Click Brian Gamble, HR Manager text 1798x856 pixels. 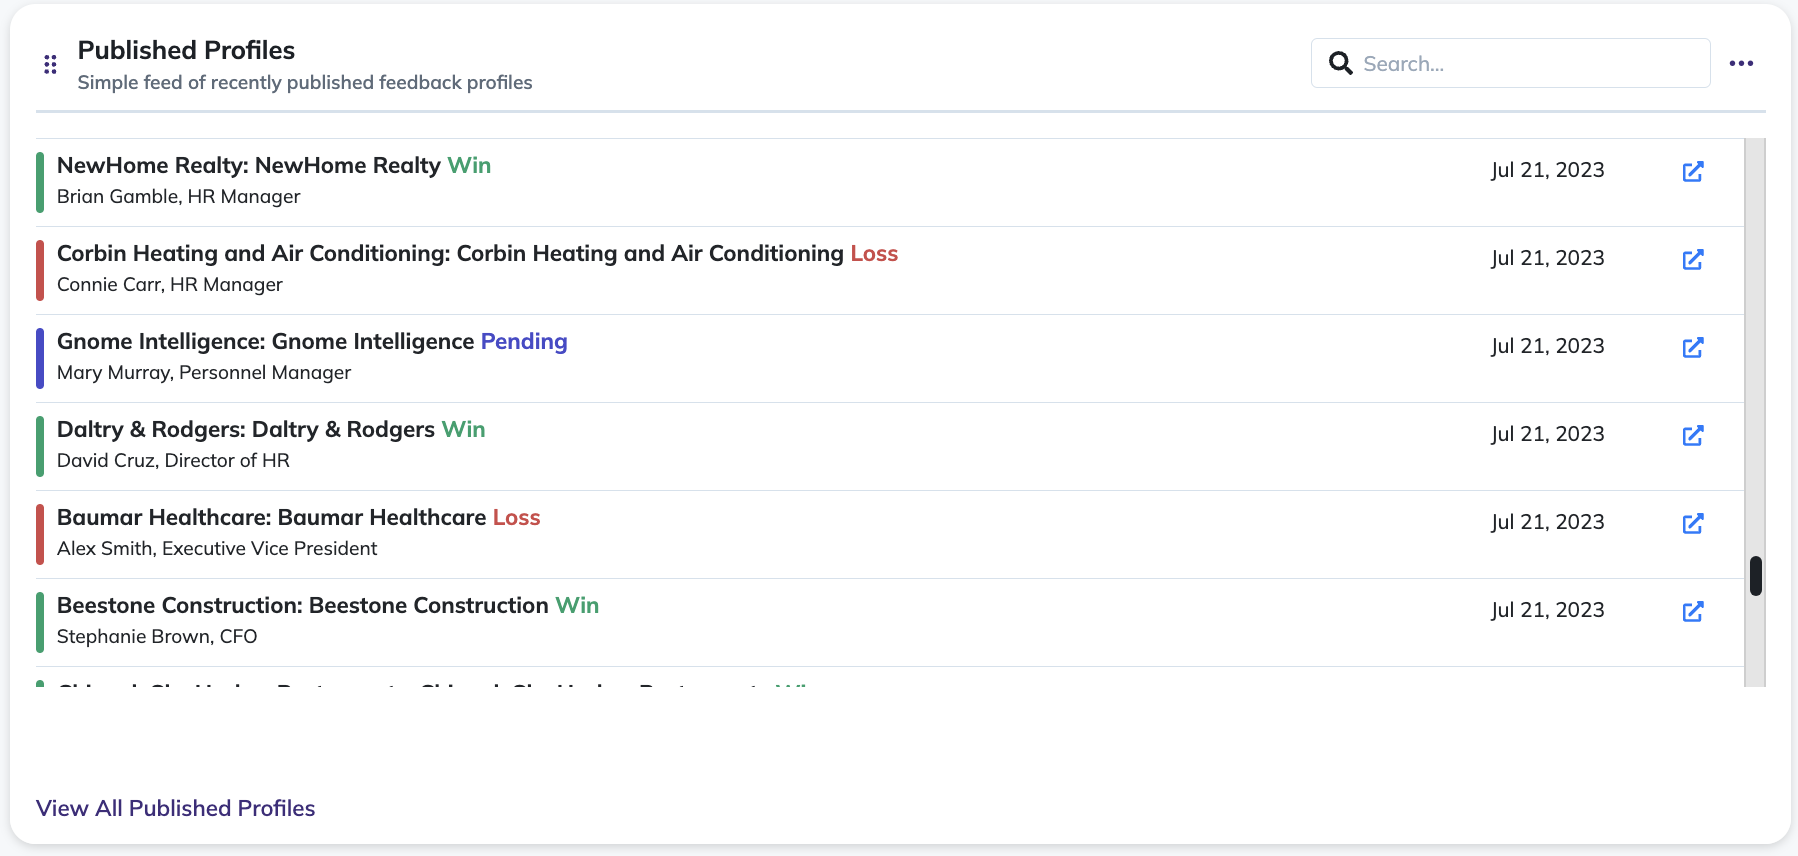click(178, 197)
